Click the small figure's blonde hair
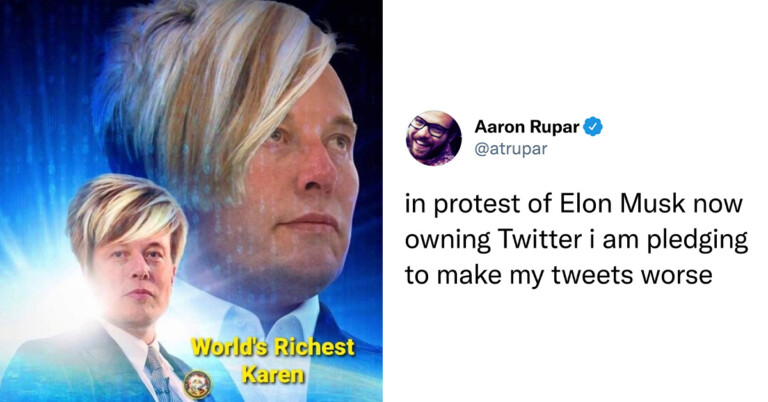Viewport: 768px width, 402px height. click(125, 211)
